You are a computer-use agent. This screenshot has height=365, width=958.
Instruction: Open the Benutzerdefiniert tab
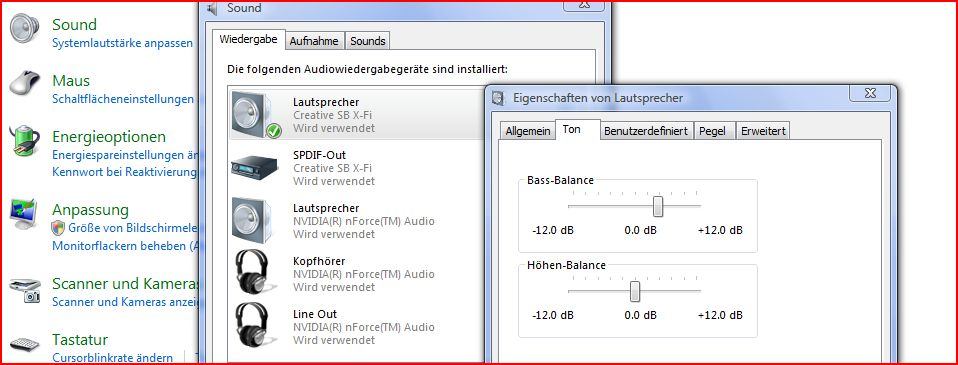646,131
